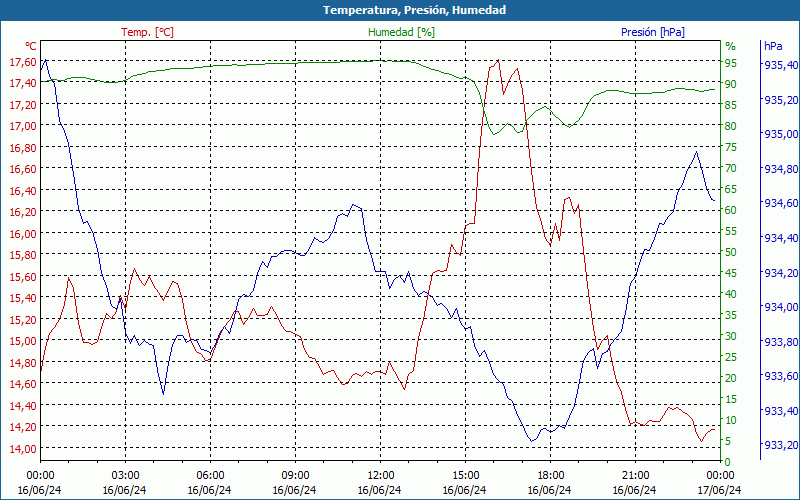
Task: Click humidity axis value 50
Action: [x=731, y=252]
